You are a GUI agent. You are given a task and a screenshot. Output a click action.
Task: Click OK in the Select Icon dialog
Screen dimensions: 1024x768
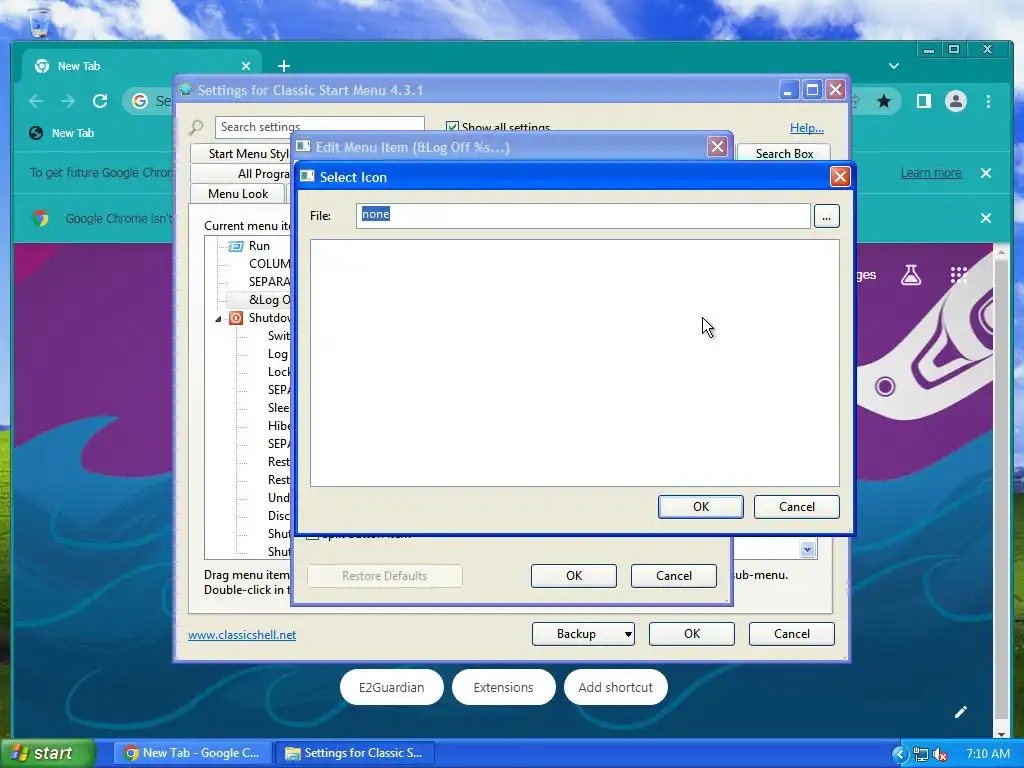pyautogui.click(x=700, y=507)
